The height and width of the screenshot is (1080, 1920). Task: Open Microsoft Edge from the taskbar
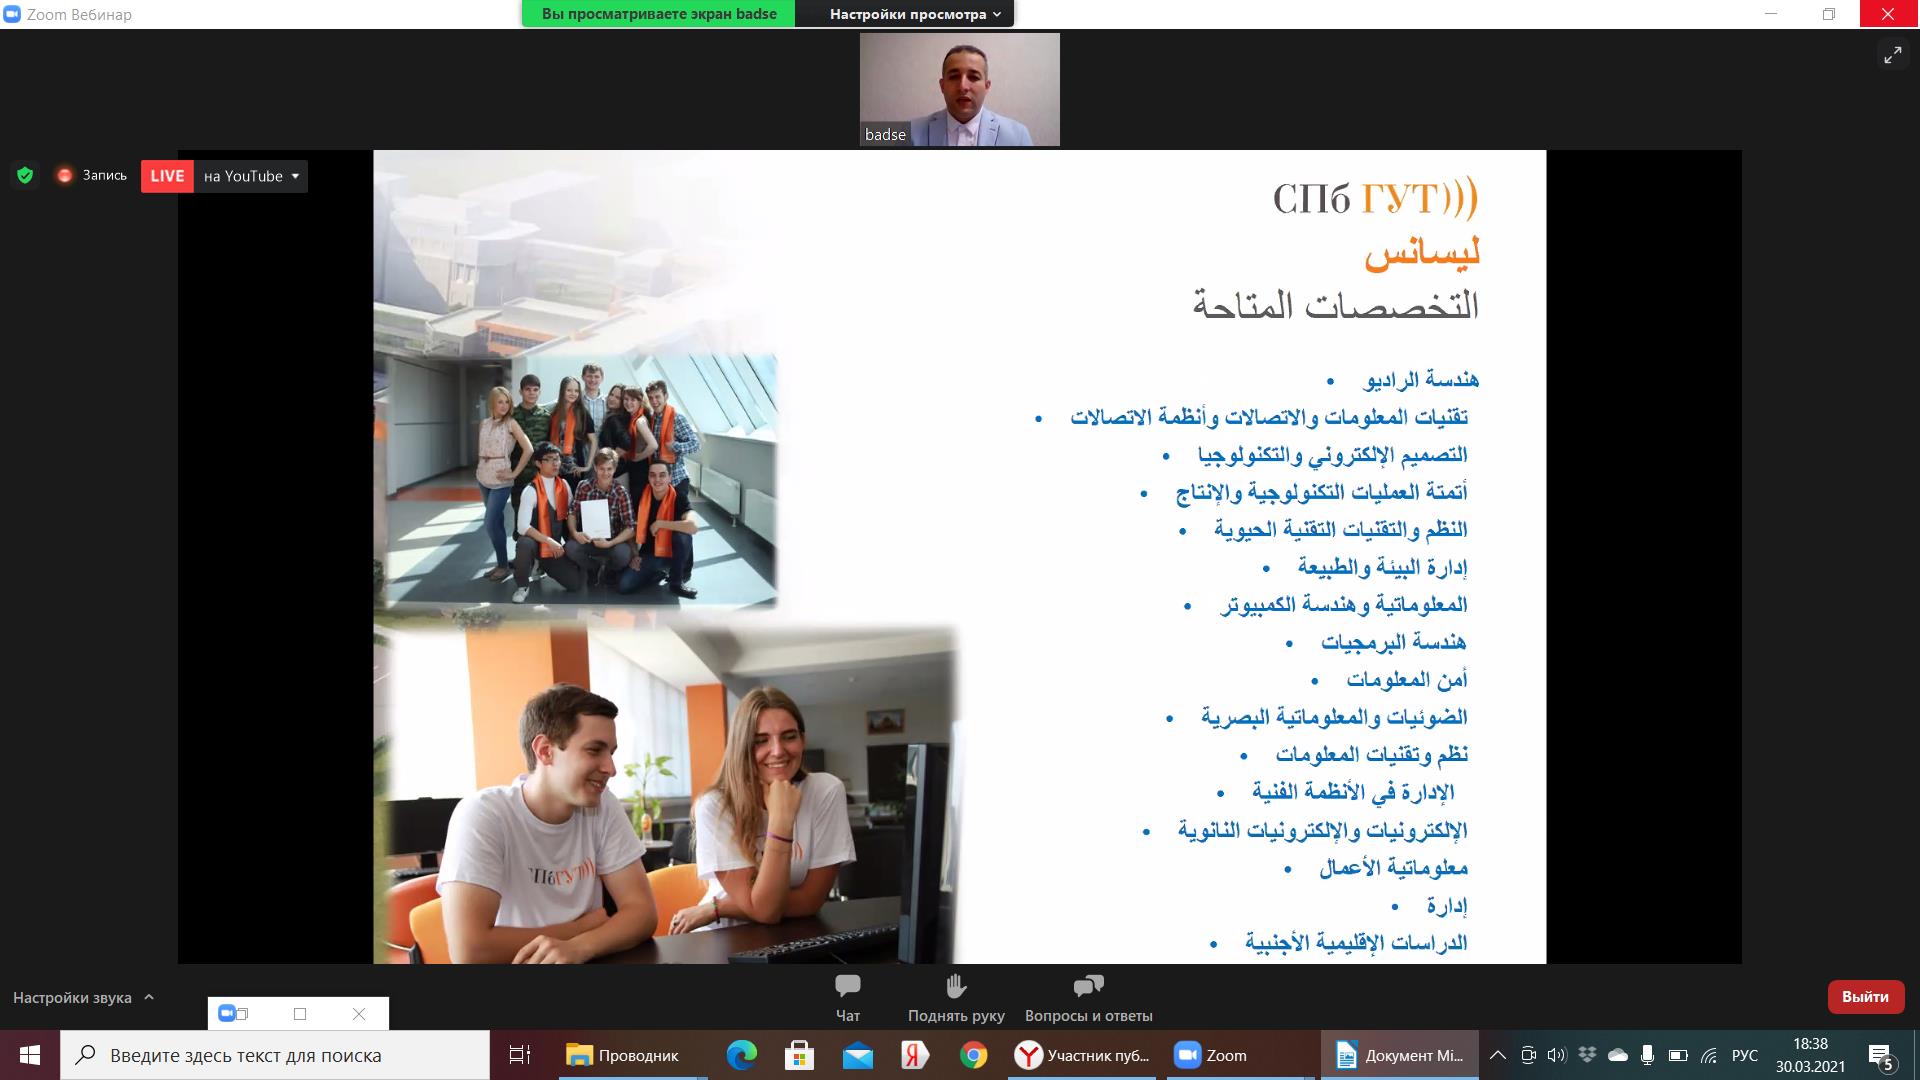pos(741,1055)
